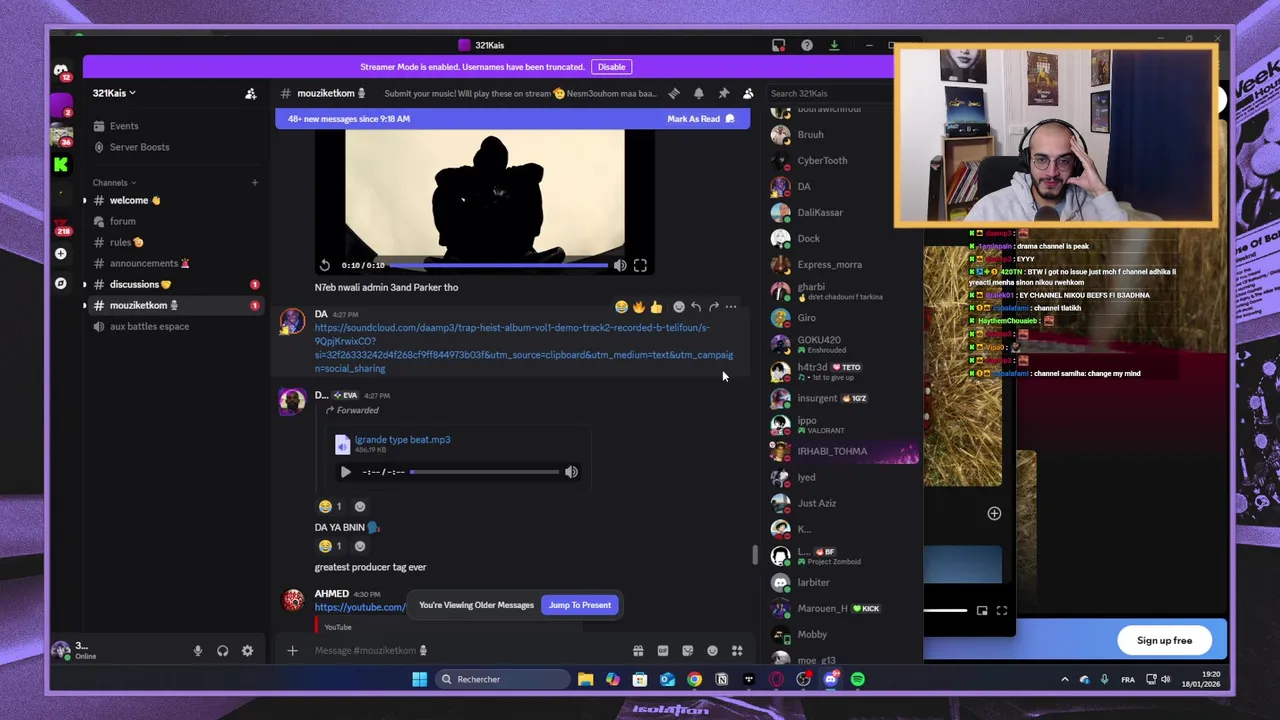Viewport: 1280px width, 720px height.
Task: Enter fullscreen on the video player
Action: coord(640,265)
